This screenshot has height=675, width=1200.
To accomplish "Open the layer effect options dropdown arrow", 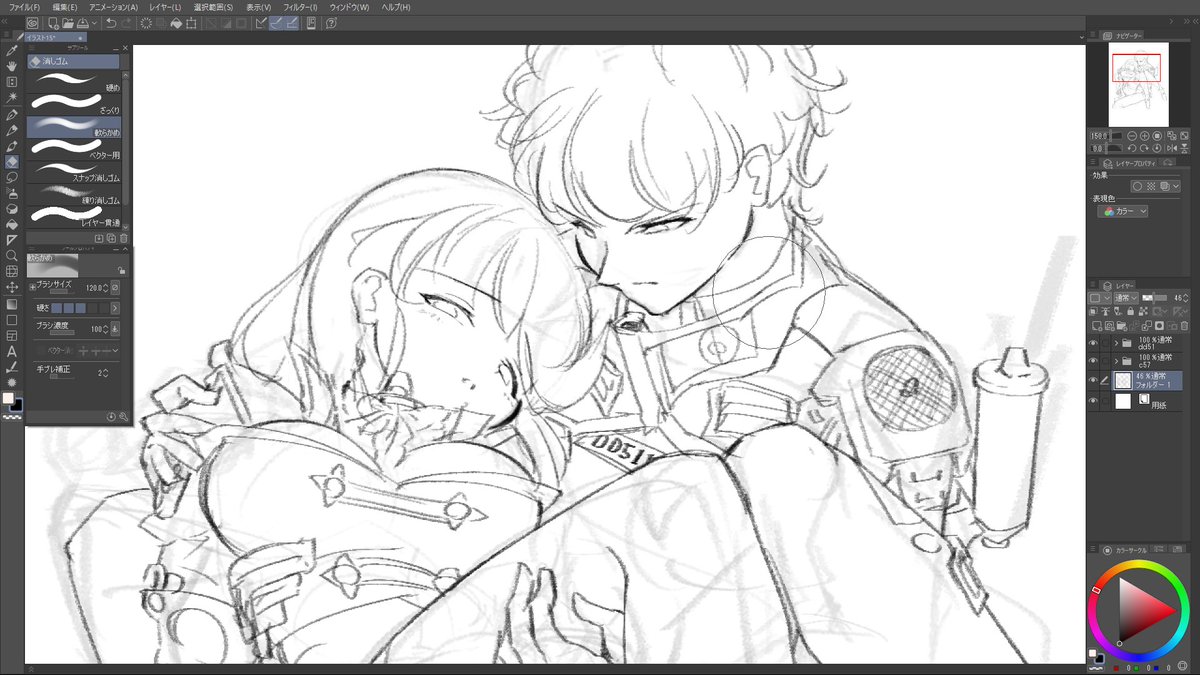I will 1176,187.
